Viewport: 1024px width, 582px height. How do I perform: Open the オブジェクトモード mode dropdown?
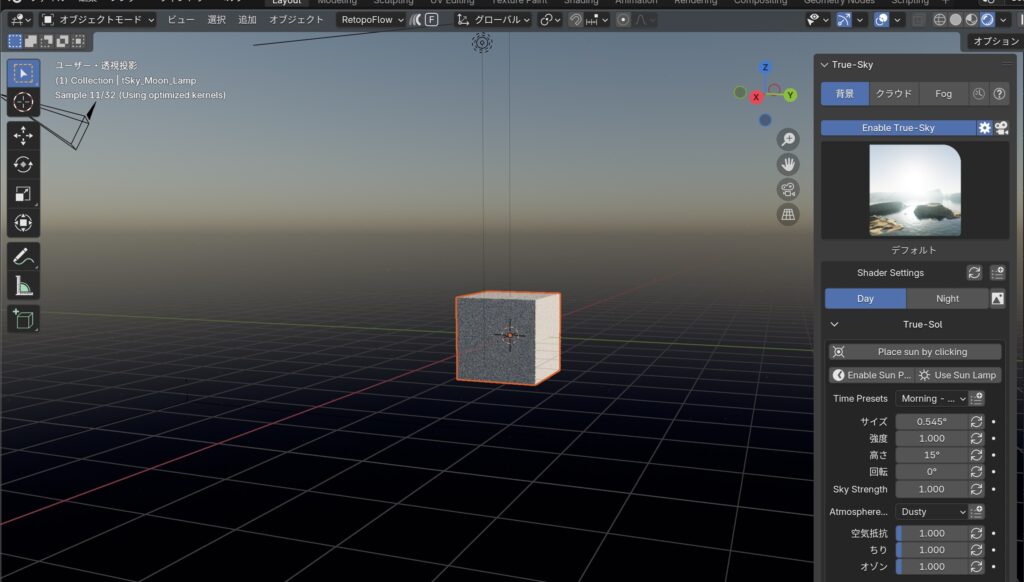tap(98, 20)
